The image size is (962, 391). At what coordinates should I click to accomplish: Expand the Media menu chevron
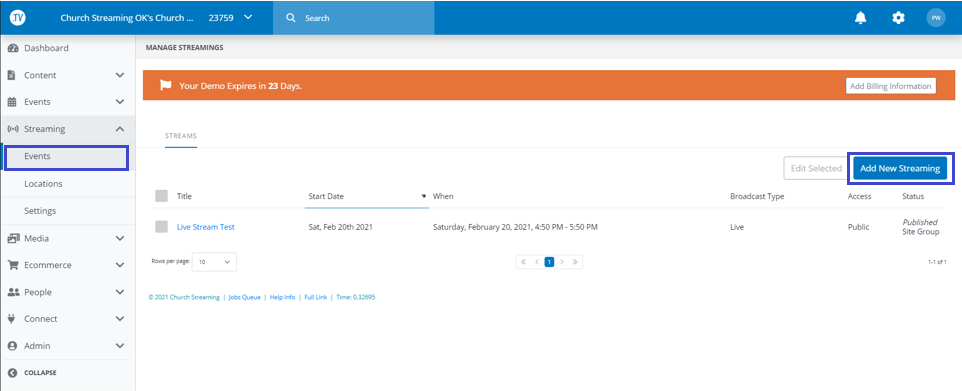click(x=120, y=238)
